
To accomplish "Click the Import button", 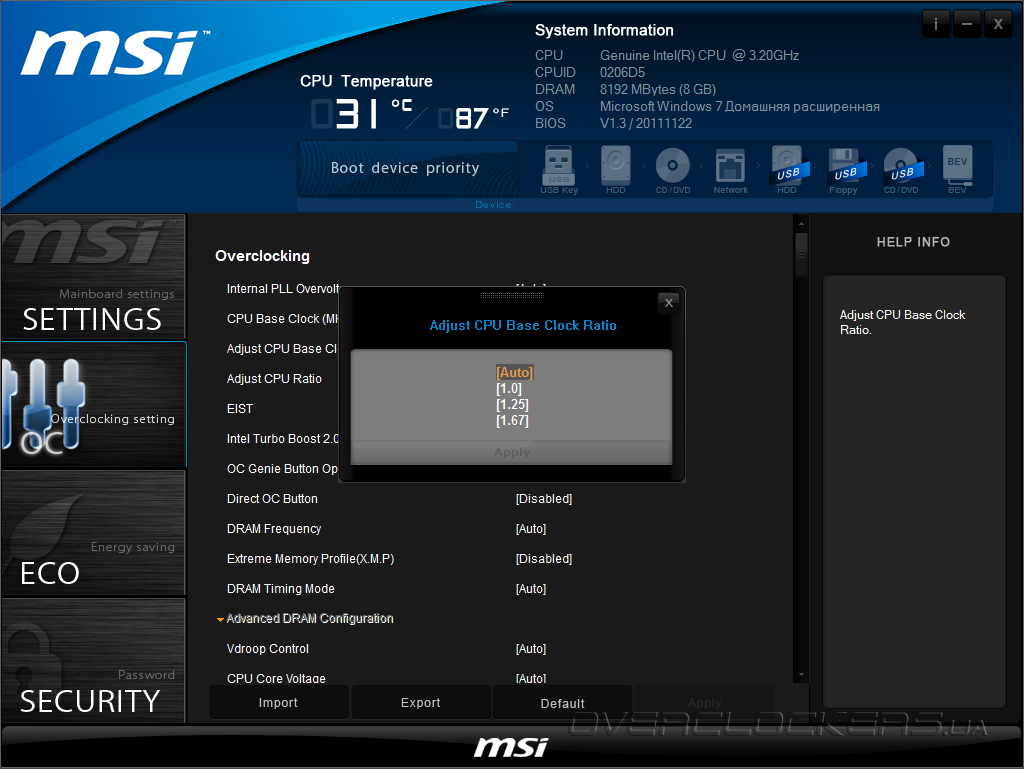I will [x=278, y=702].
